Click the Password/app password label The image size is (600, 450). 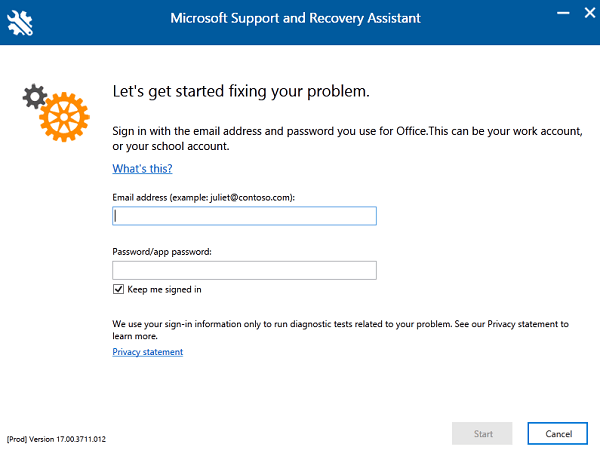[x=162, y=252]
